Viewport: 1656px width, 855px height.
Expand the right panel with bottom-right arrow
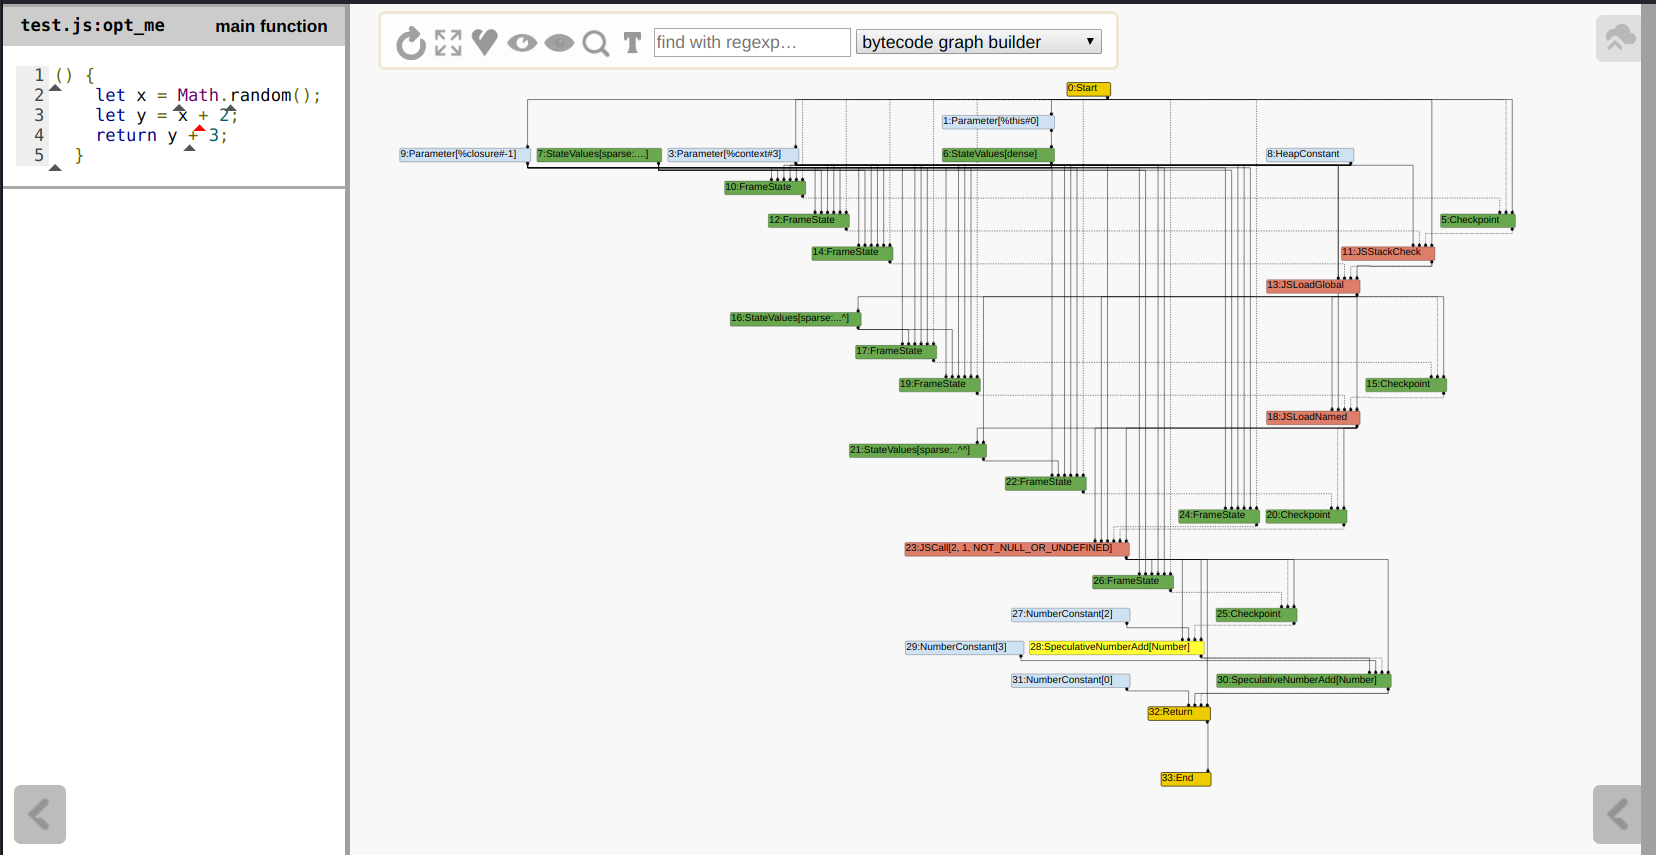pyautogui.click(x=1616, y=814)
